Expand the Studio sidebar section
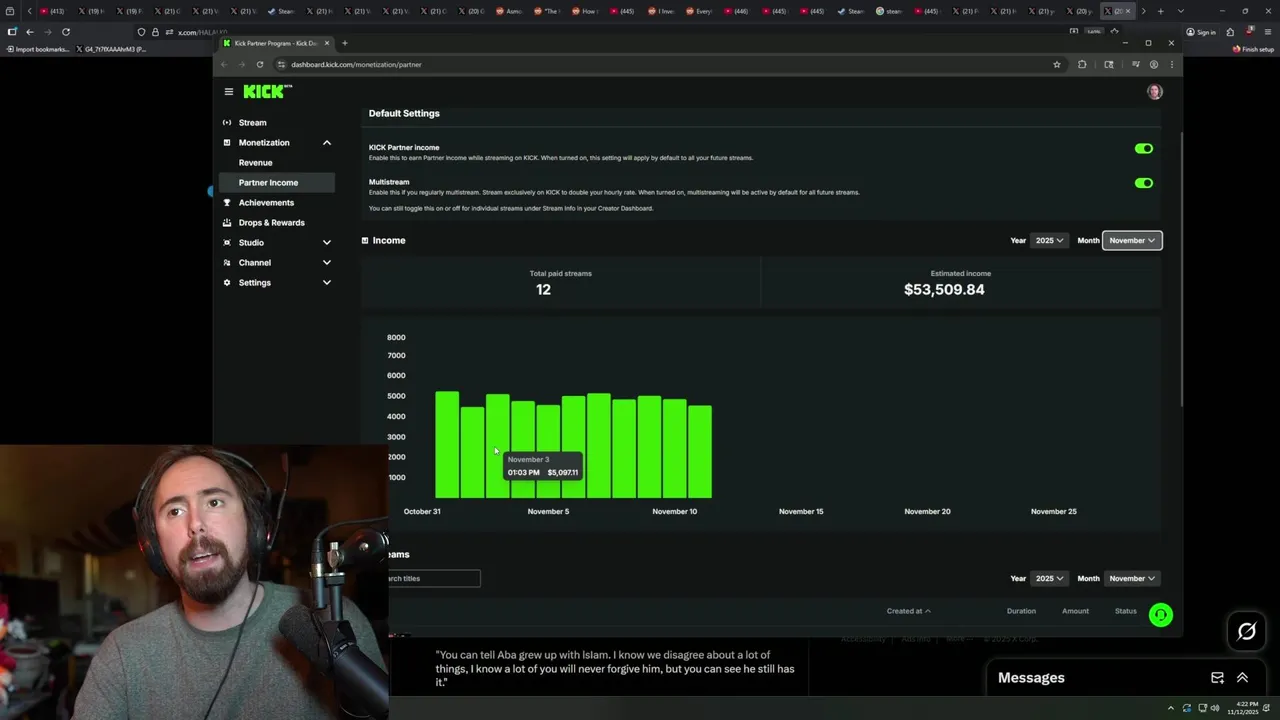Screen dimensions: 1280x720 tap(326, 242)
